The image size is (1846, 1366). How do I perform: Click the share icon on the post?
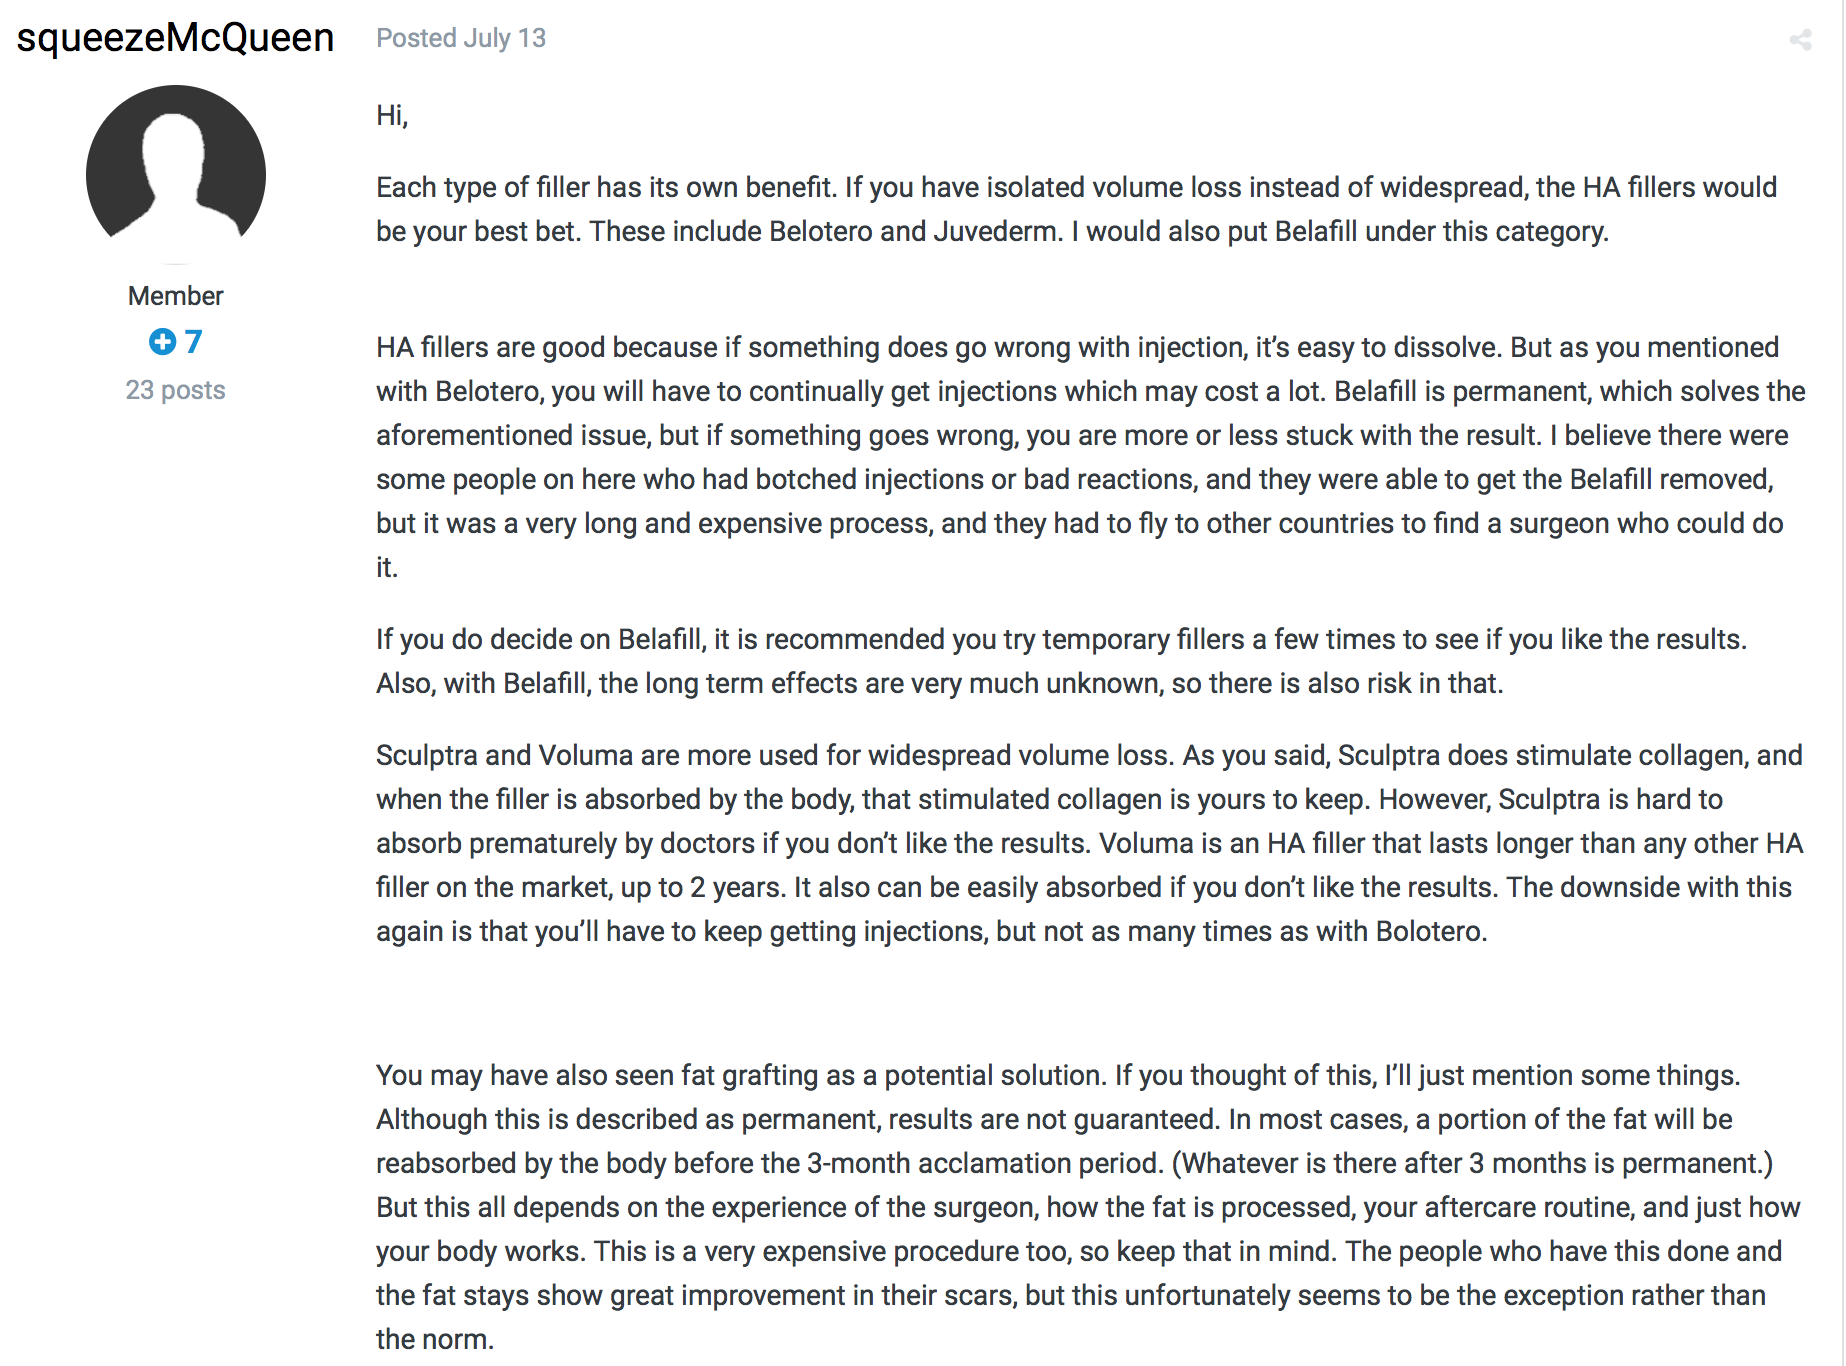[x=1800, y=39]
